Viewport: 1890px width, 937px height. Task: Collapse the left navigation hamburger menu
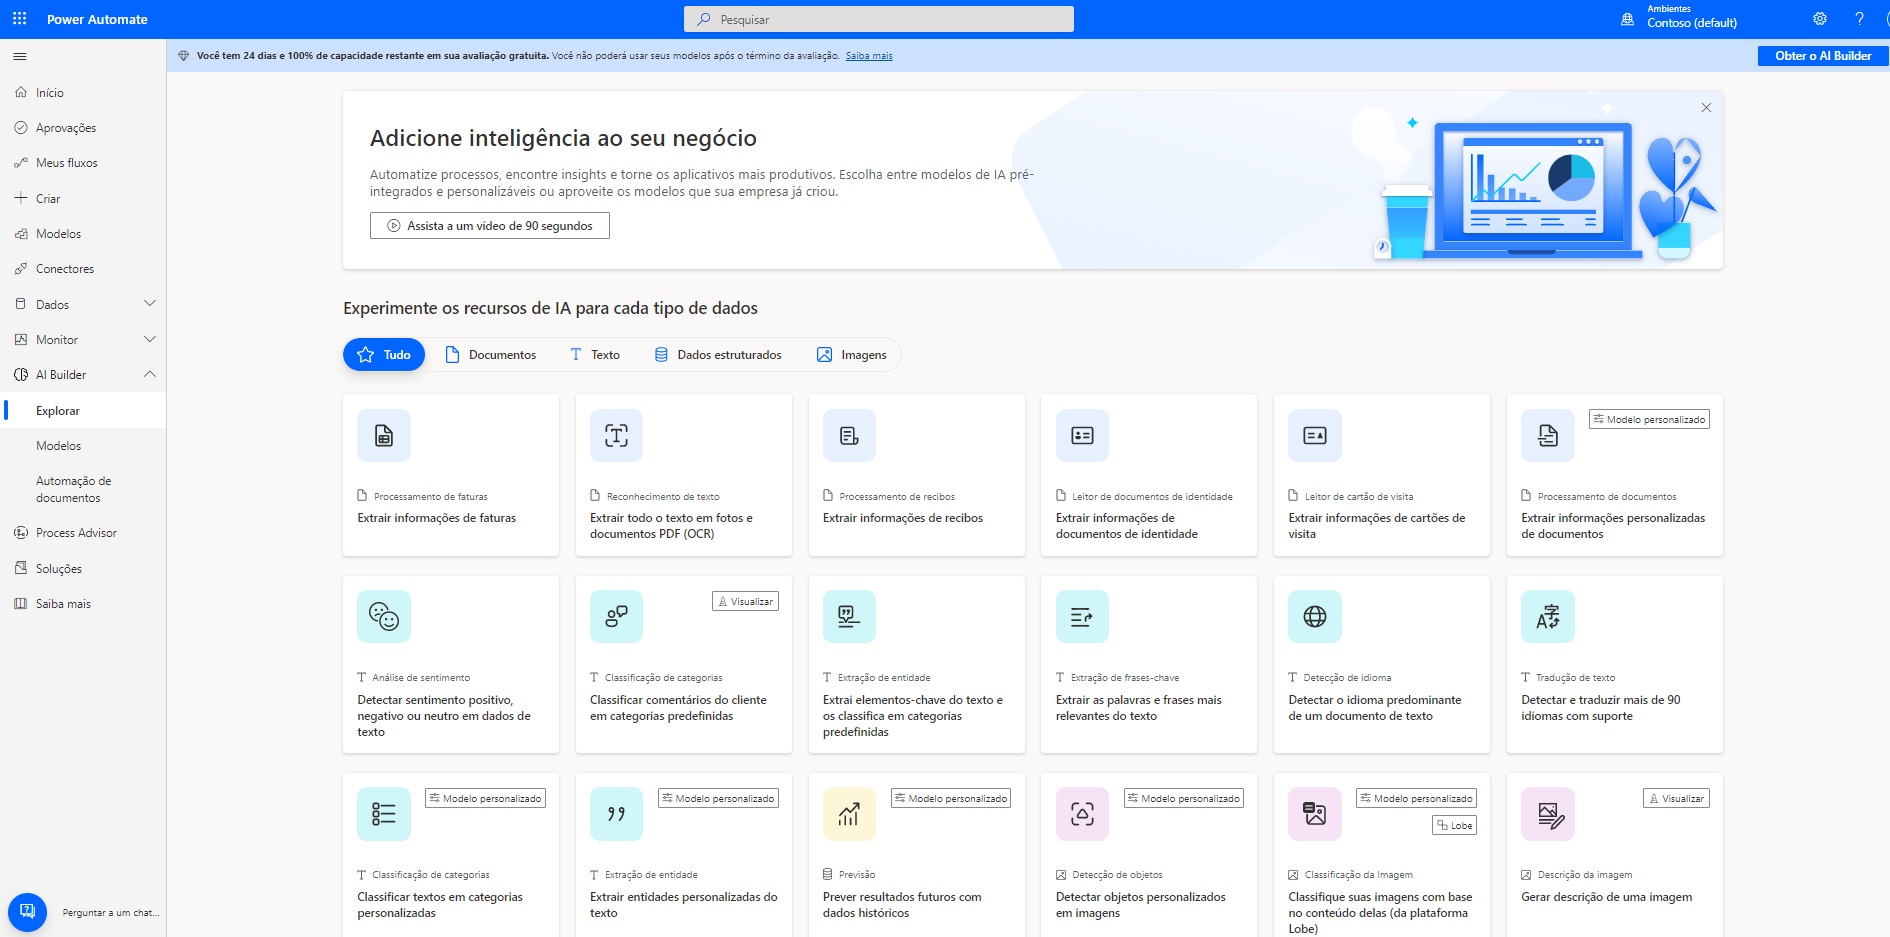pos(20,56)
